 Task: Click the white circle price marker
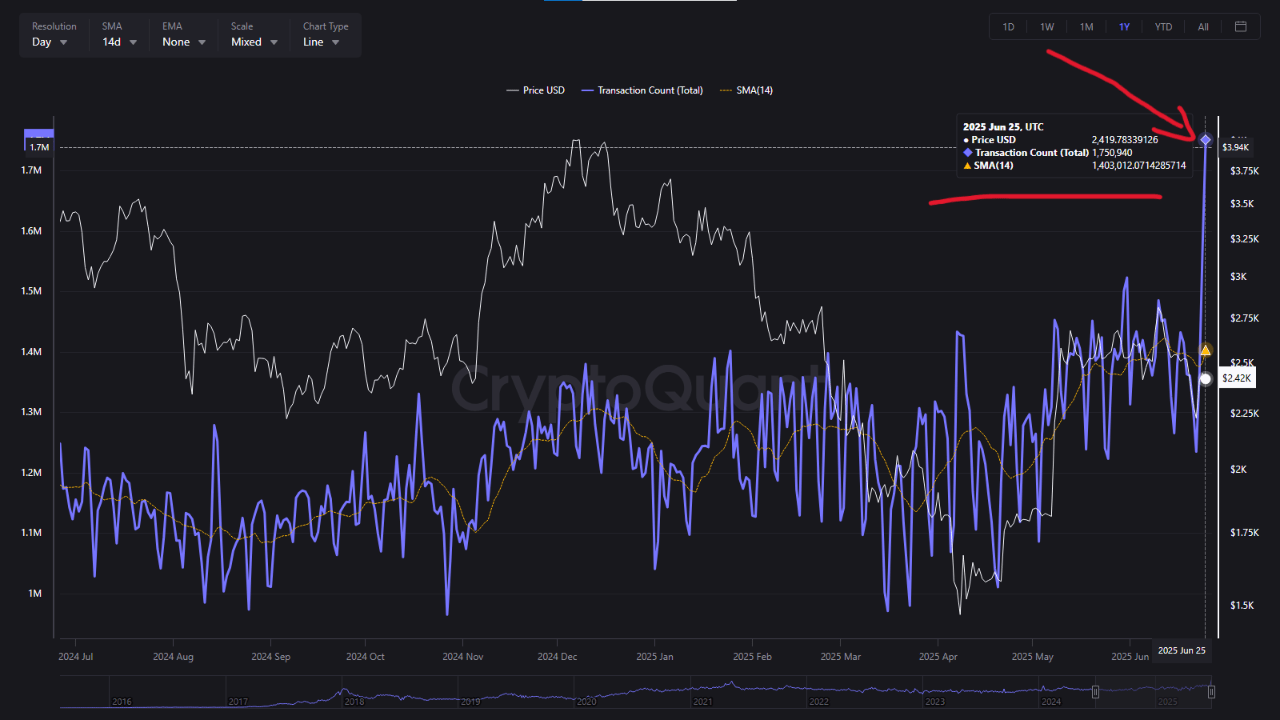click(1206, 379)
